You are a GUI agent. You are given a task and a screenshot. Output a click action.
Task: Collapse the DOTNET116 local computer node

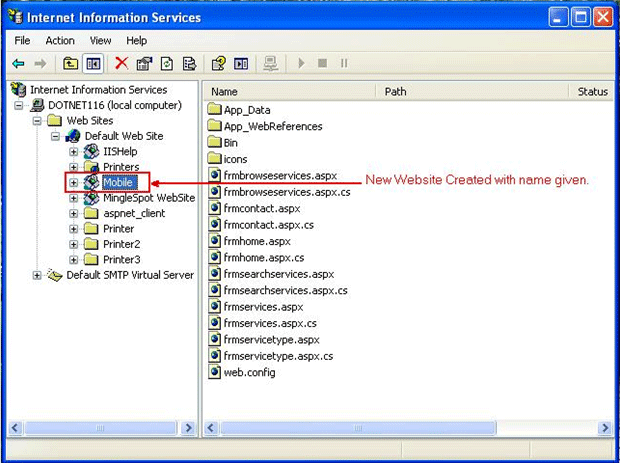pos(19,106)
